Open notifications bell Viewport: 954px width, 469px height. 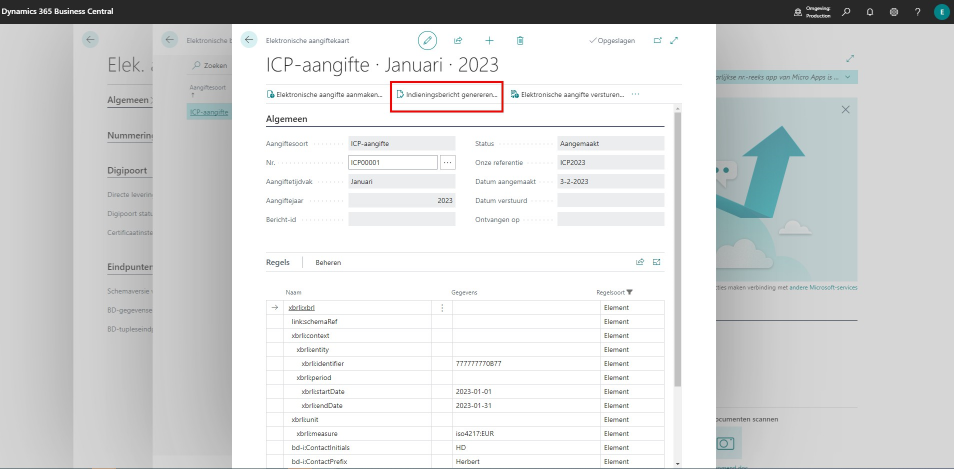[869, 12]
